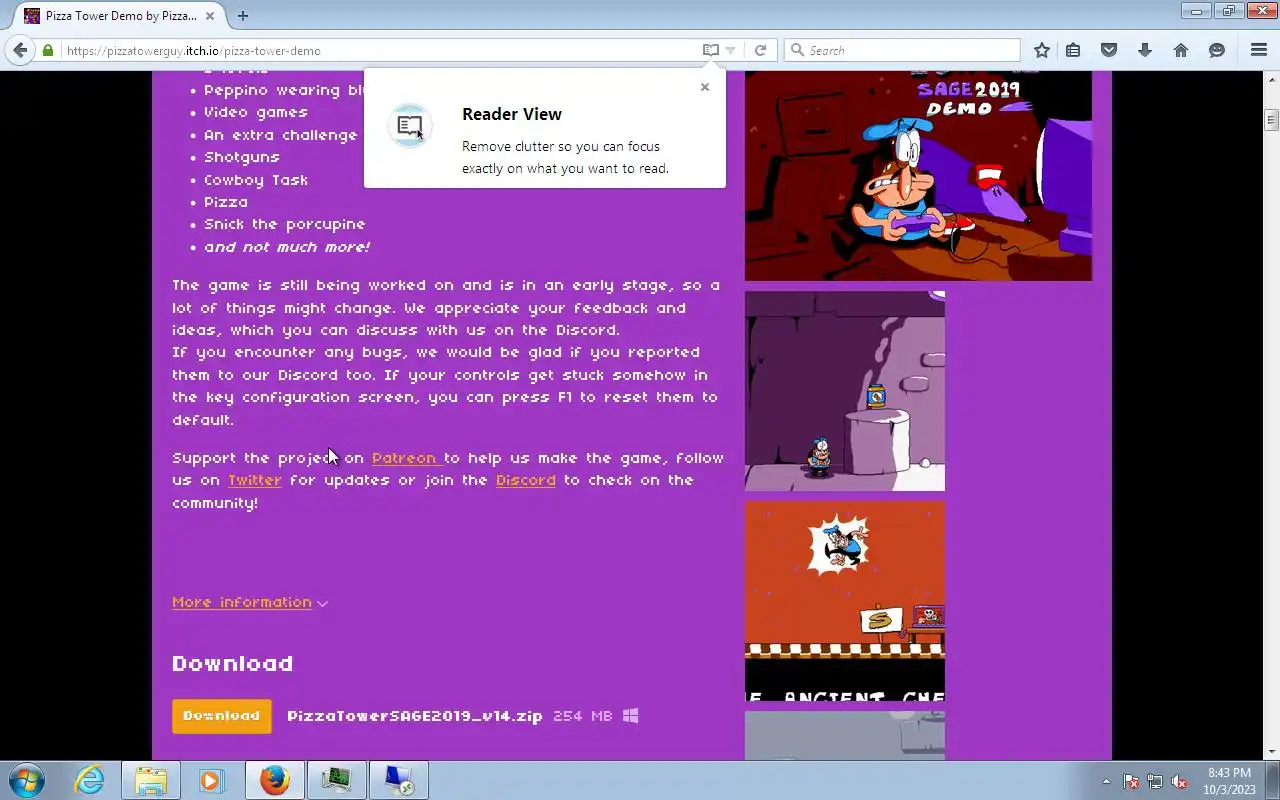This screenshot has width=1280, height=800.
Task: Click in the URL address field
Action: click(x=380, y=50)
